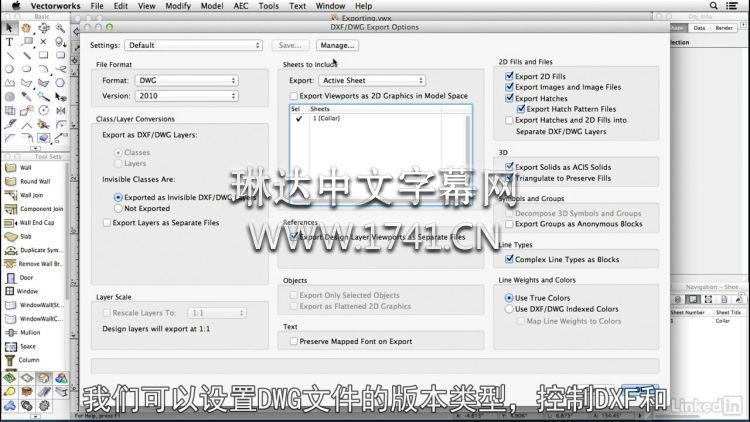Open the Modify menu

coord(178,6)
